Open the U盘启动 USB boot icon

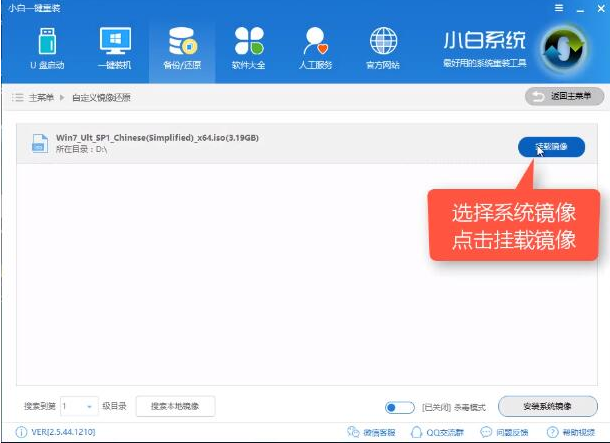[x=47, y=48]
